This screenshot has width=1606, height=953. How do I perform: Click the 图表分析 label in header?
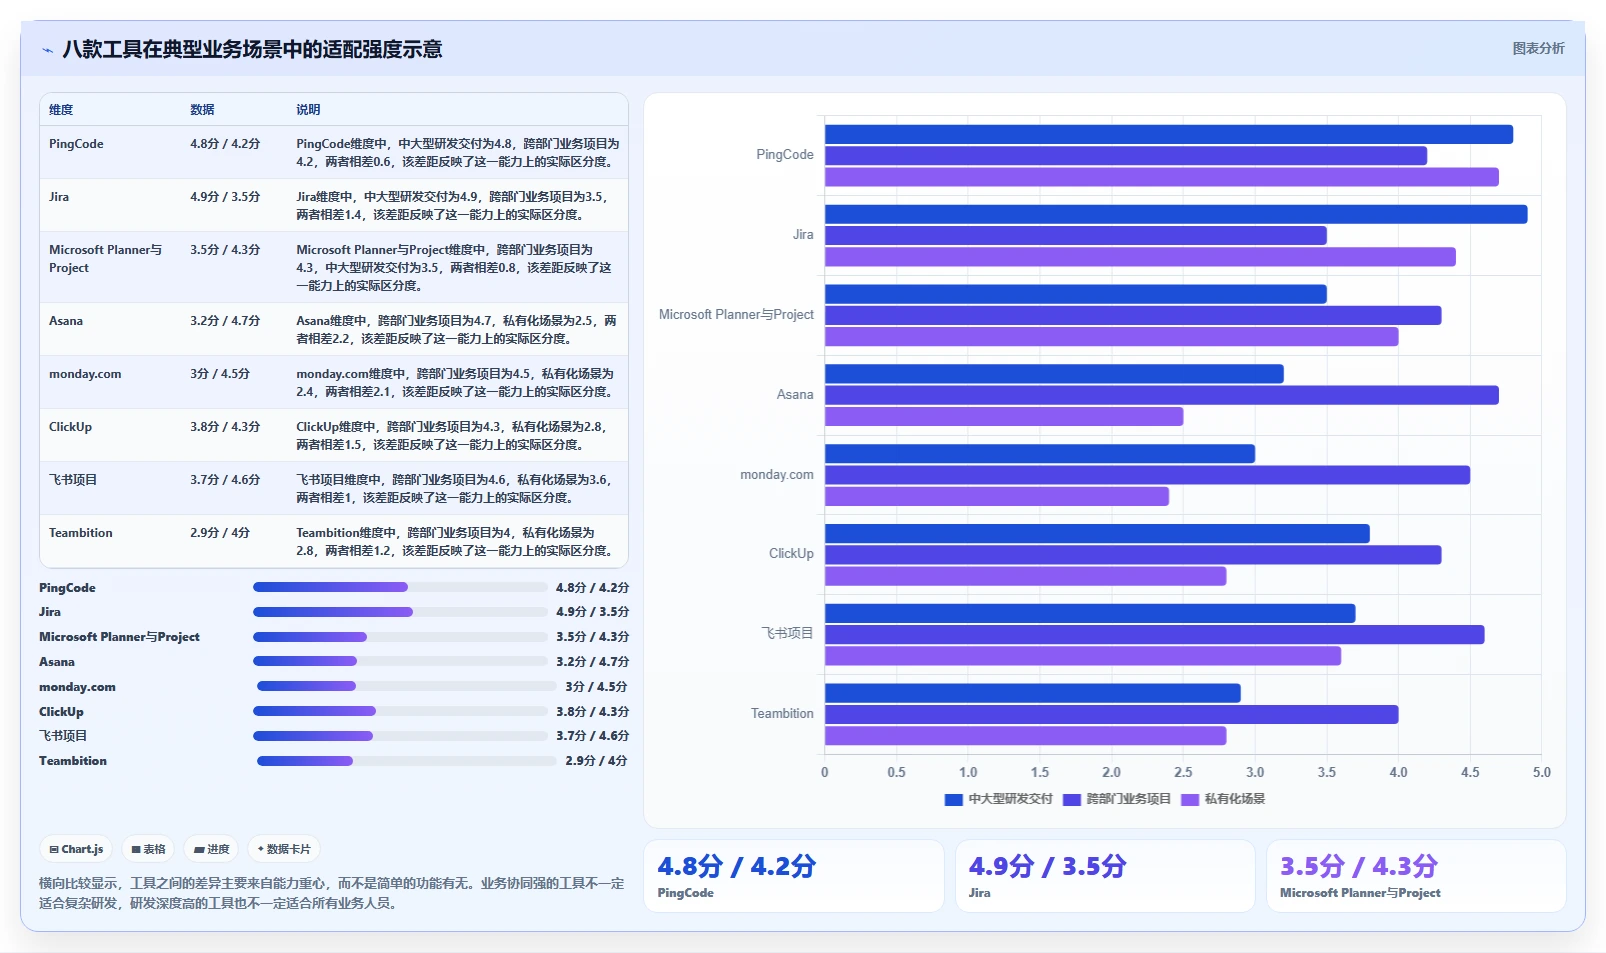click(1538, 48)
